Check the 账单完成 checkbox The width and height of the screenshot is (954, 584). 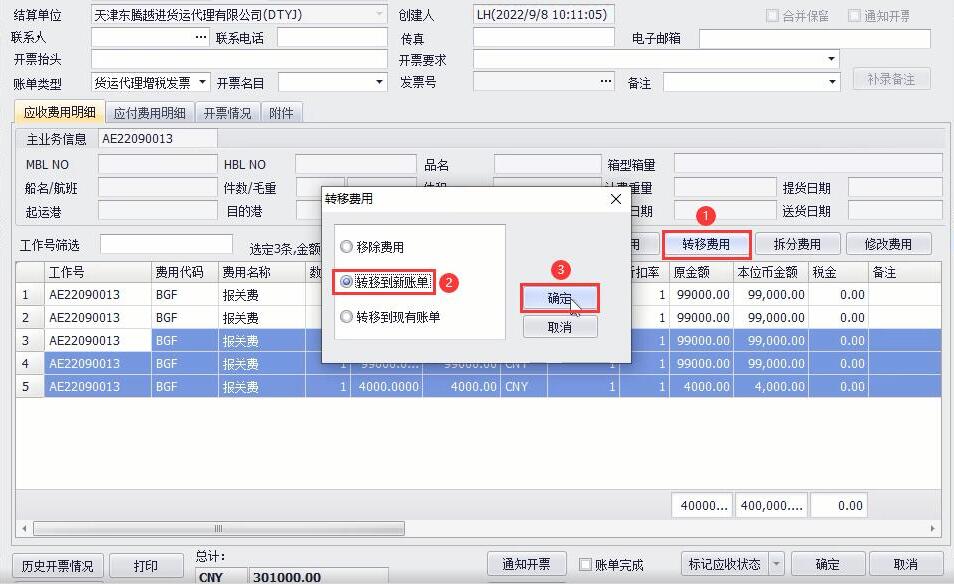[x=586, y=565]
